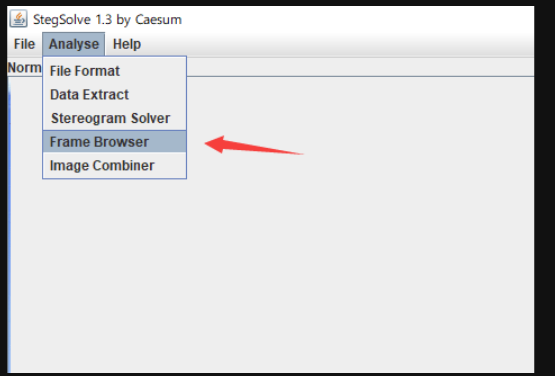The height and width of the screenshot is (376, 555).
Task: Open the highlighted Frame Browser entry
Action: [x=114, y=142]
